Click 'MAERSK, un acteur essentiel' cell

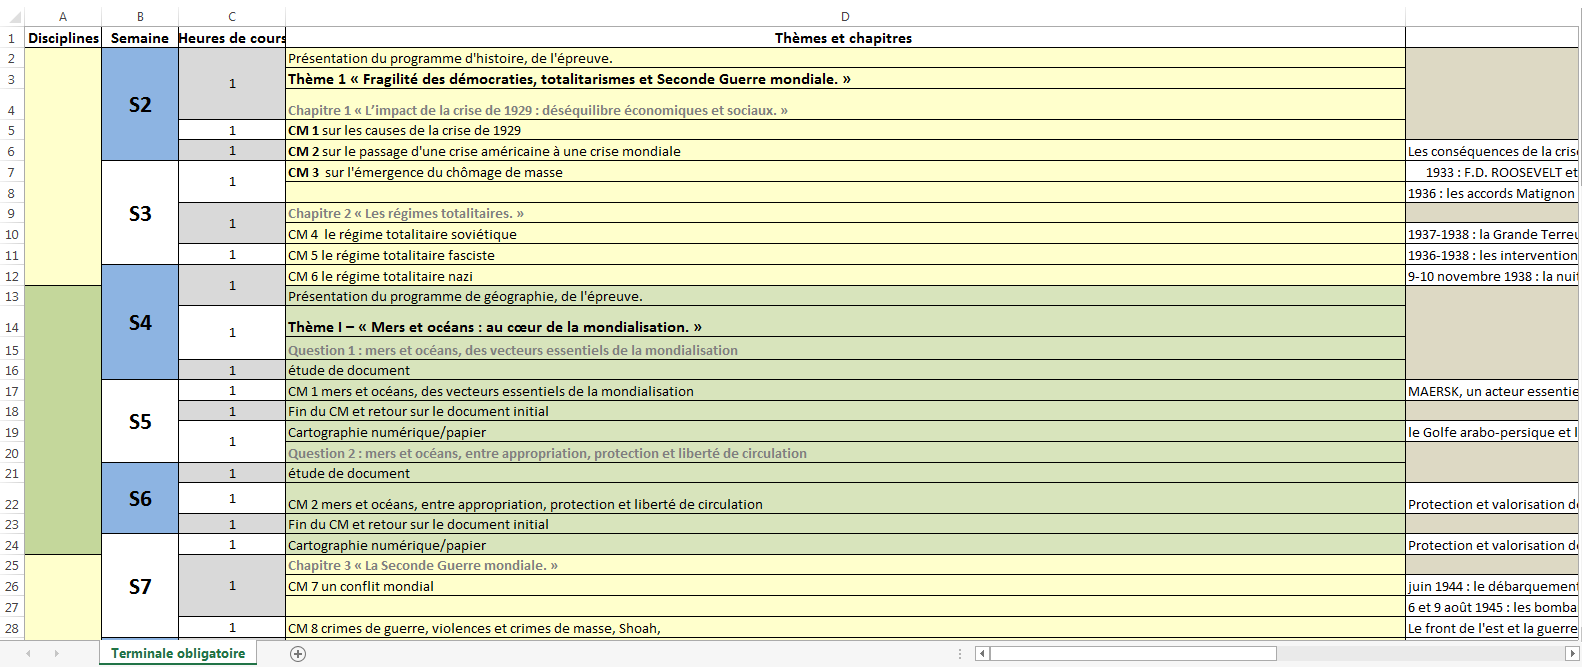pos(1492,391)
